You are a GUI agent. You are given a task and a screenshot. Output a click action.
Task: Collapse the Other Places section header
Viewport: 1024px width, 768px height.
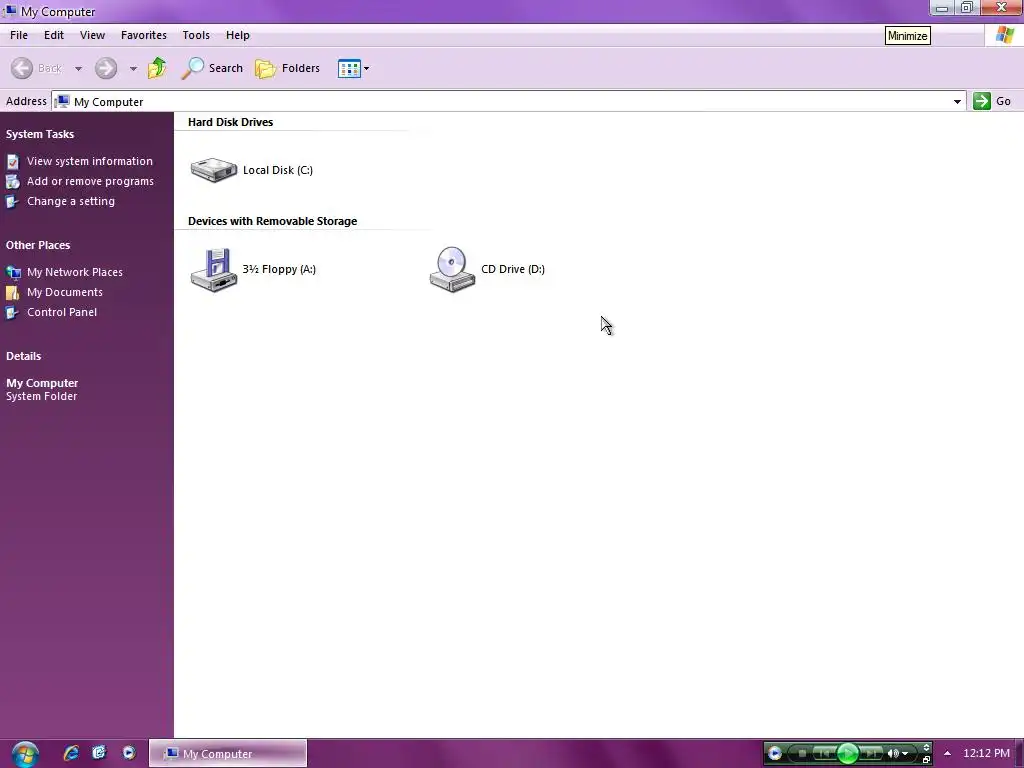38,245
